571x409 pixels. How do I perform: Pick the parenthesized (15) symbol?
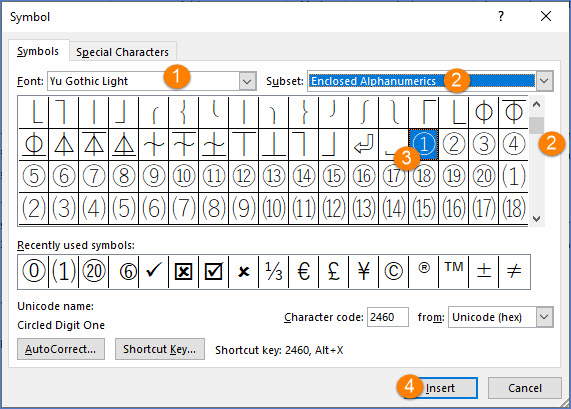[424, 208]
